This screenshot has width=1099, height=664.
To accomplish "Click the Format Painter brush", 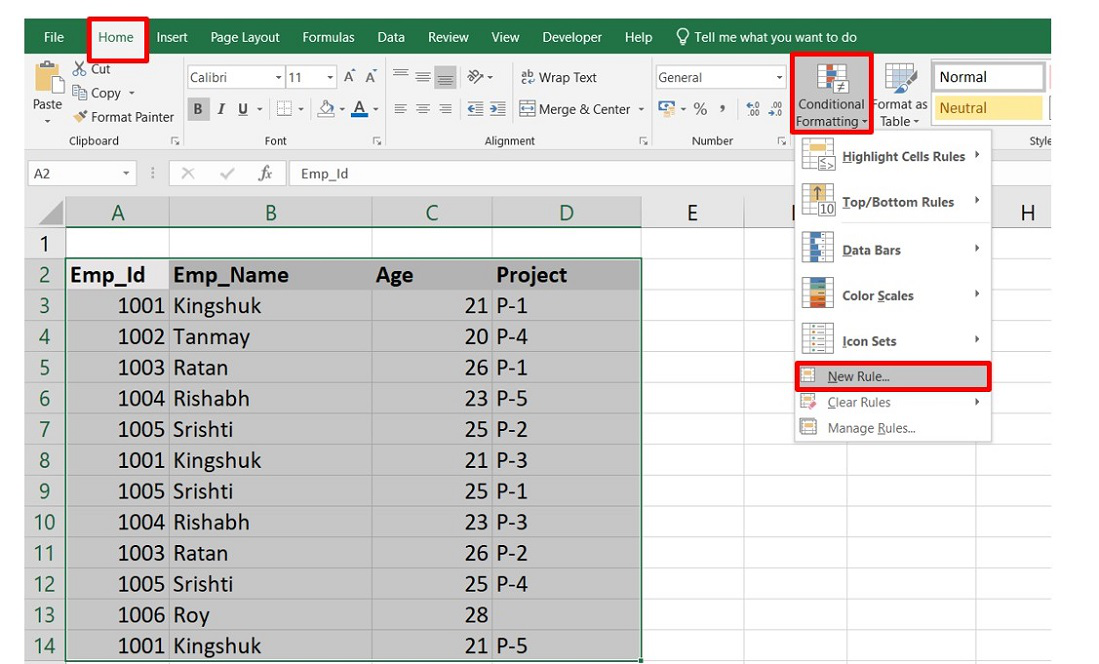I will [81, 116].
